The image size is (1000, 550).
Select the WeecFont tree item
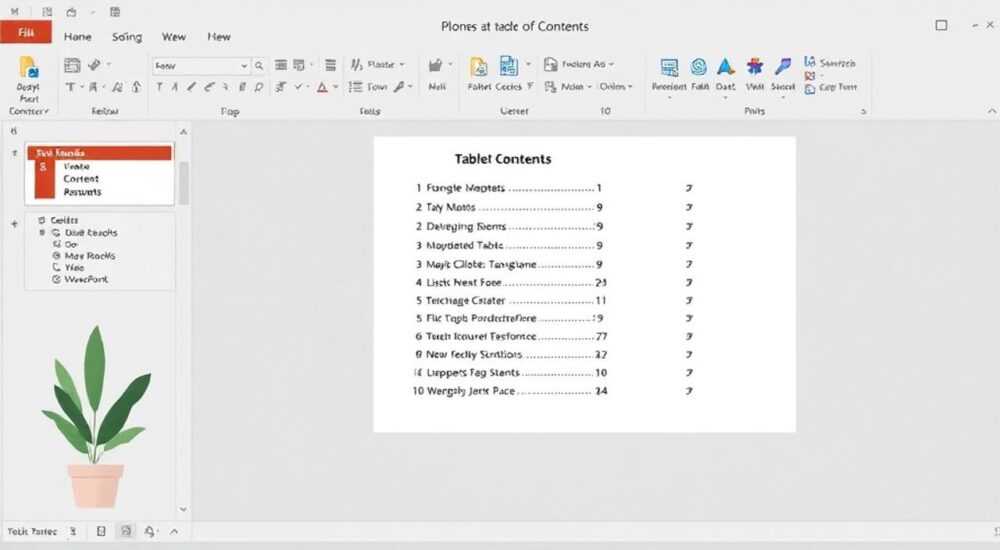86,279
